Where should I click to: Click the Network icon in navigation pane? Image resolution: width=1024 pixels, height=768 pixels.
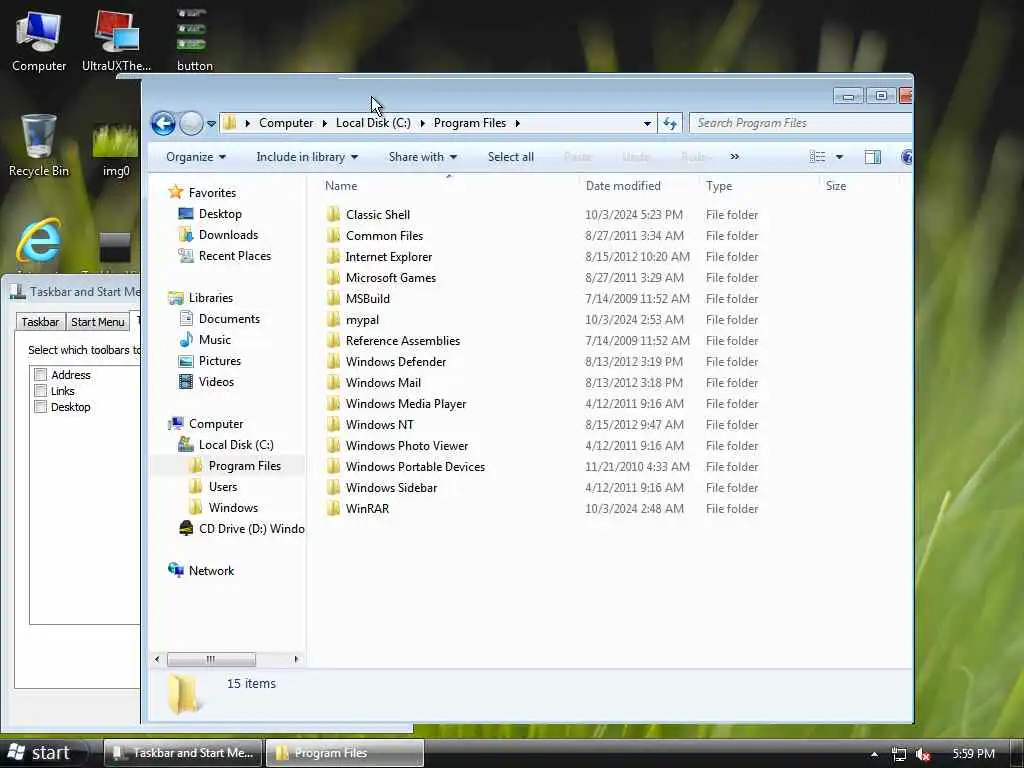pos(176,570)
